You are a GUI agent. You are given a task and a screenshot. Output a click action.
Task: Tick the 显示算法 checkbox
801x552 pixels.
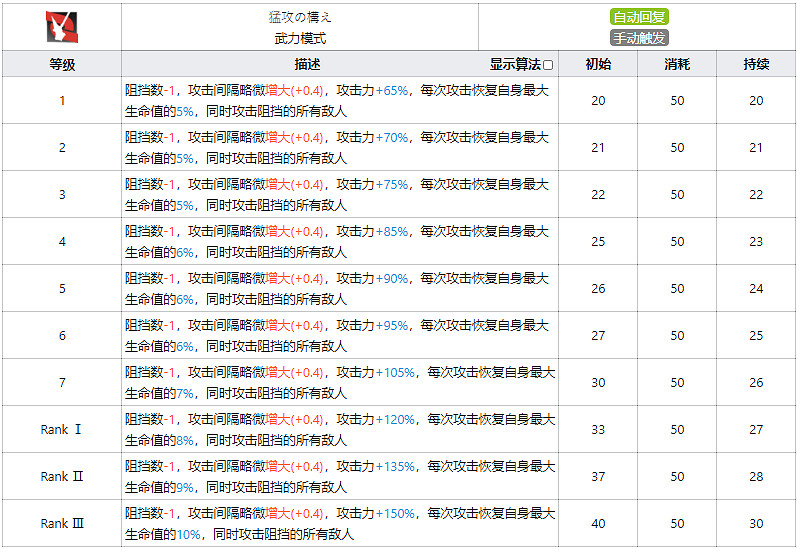click(x=548, y=65)
